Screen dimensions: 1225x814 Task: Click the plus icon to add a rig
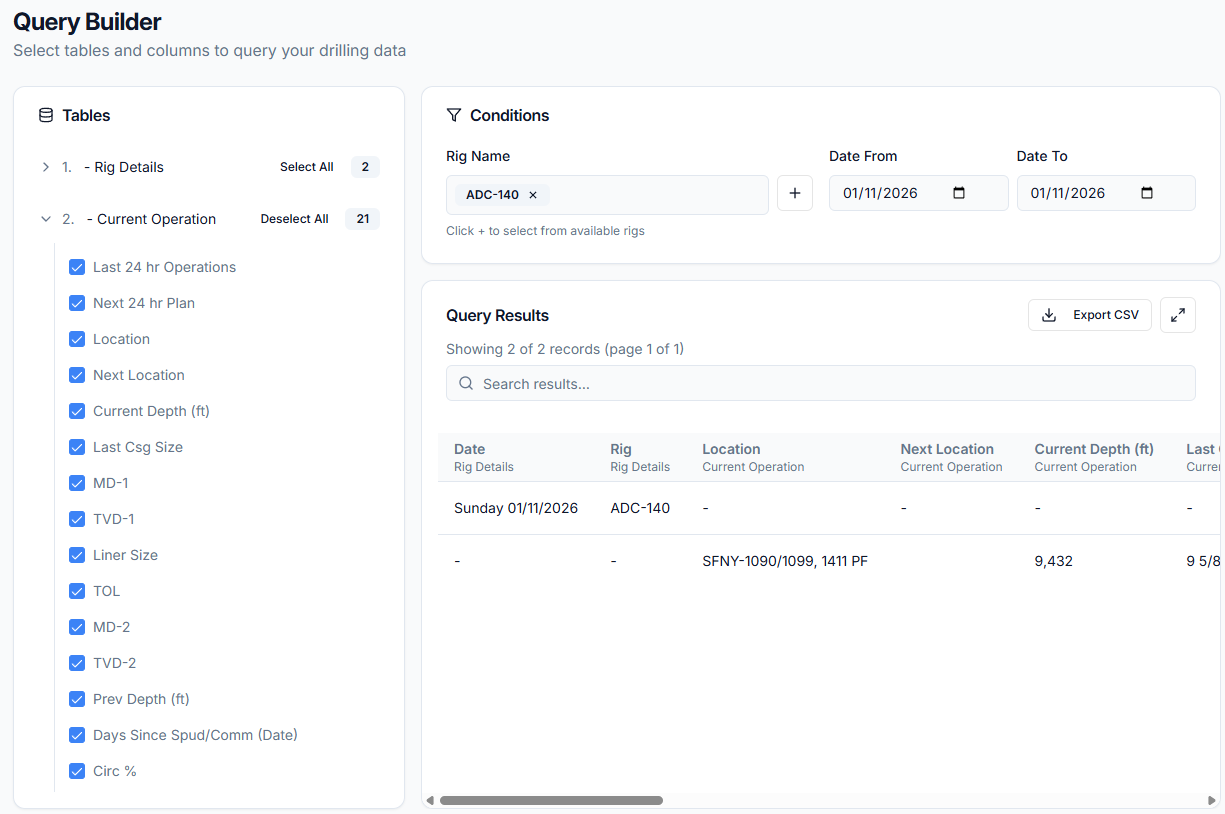pos(795,194)
